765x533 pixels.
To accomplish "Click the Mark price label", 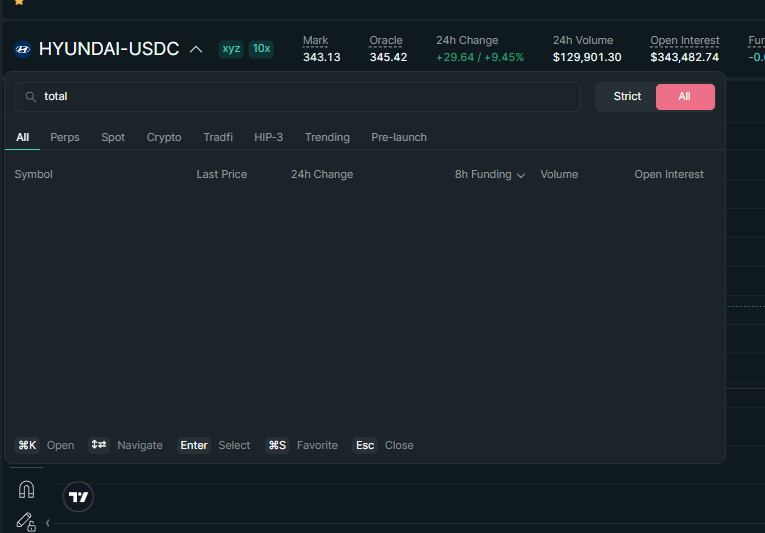I will coord(315,41).
